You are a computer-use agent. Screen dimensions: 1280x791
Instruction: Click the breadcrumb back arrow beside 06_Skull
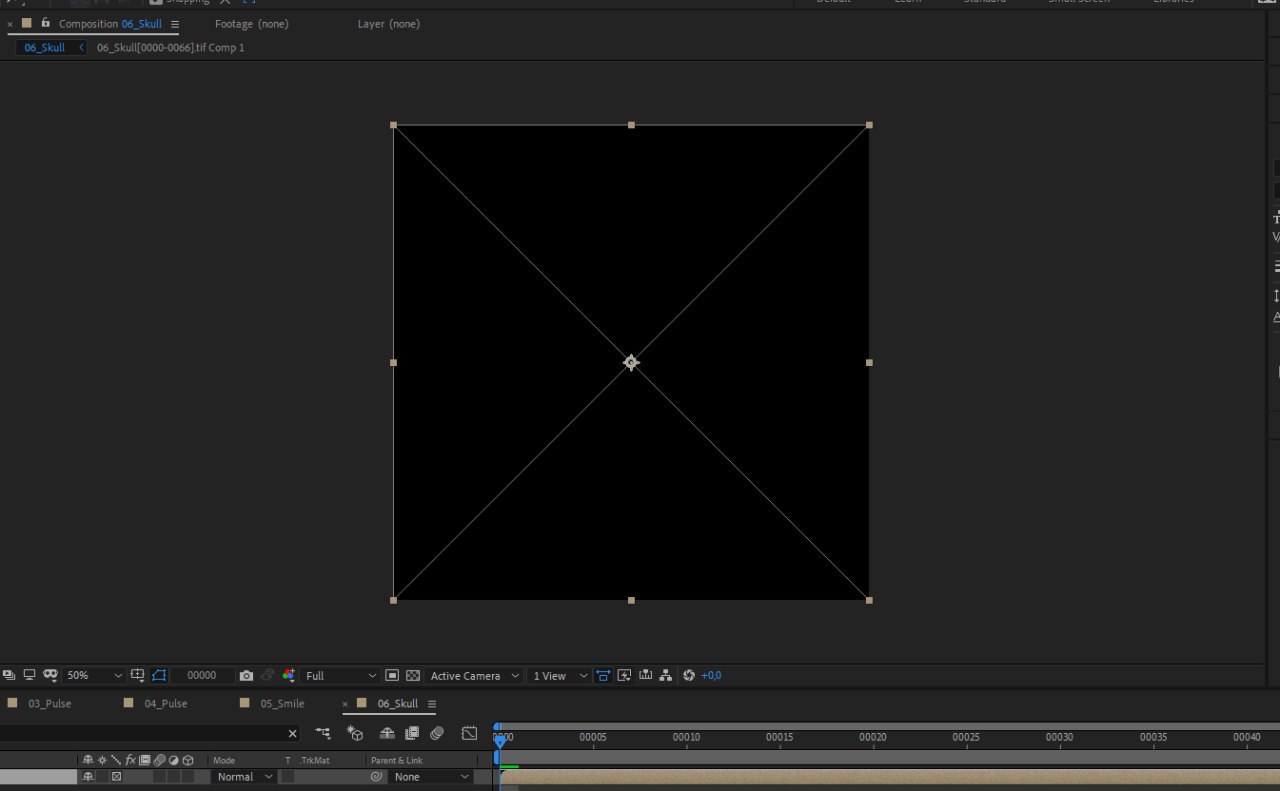pos(81,48)
